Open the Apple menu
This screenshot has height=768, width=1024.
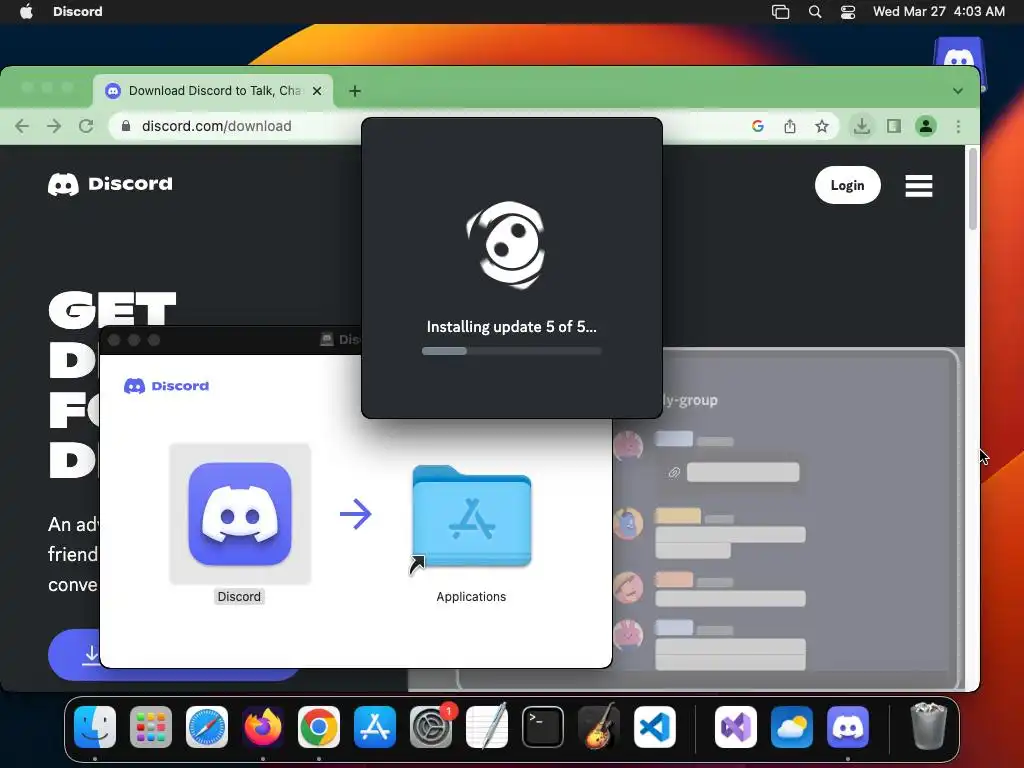[26, 11]
